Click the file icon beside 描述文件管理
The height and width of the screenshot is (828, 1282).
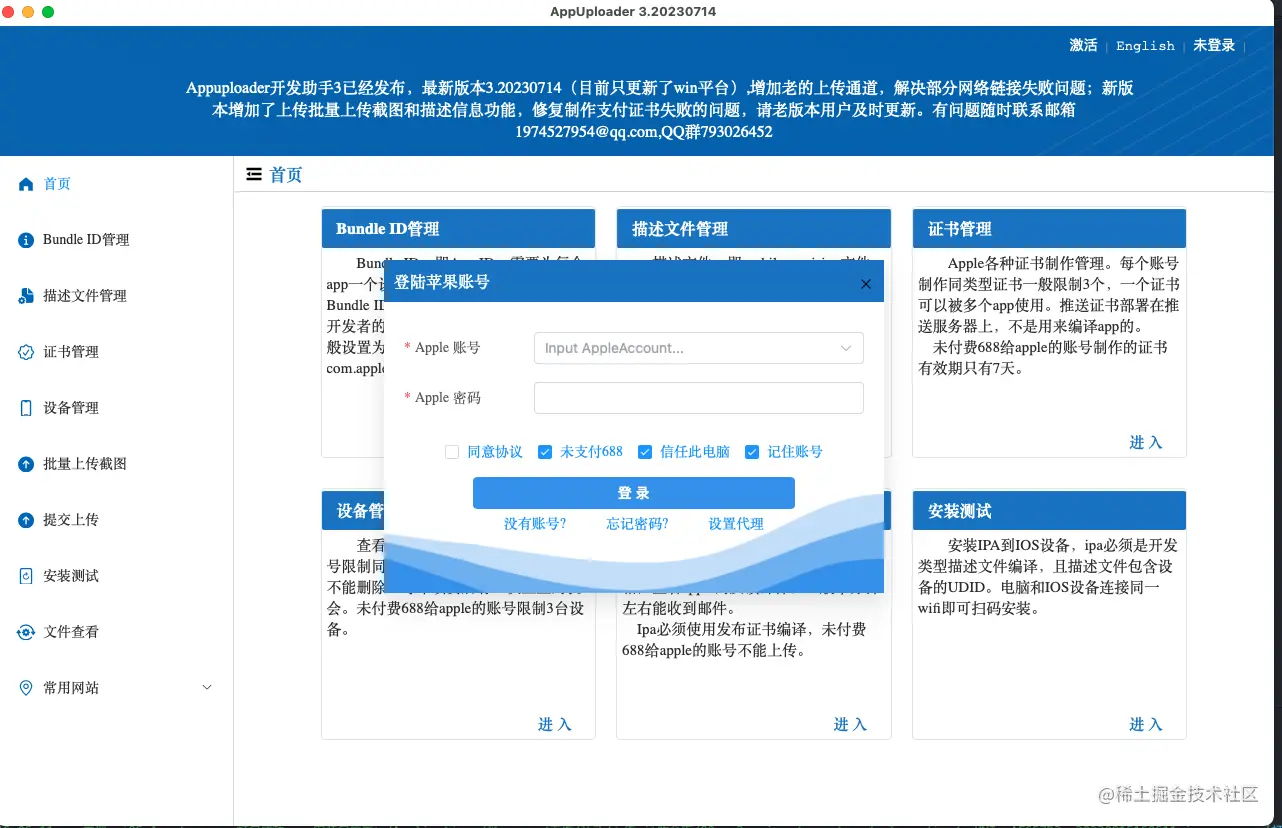26,296
